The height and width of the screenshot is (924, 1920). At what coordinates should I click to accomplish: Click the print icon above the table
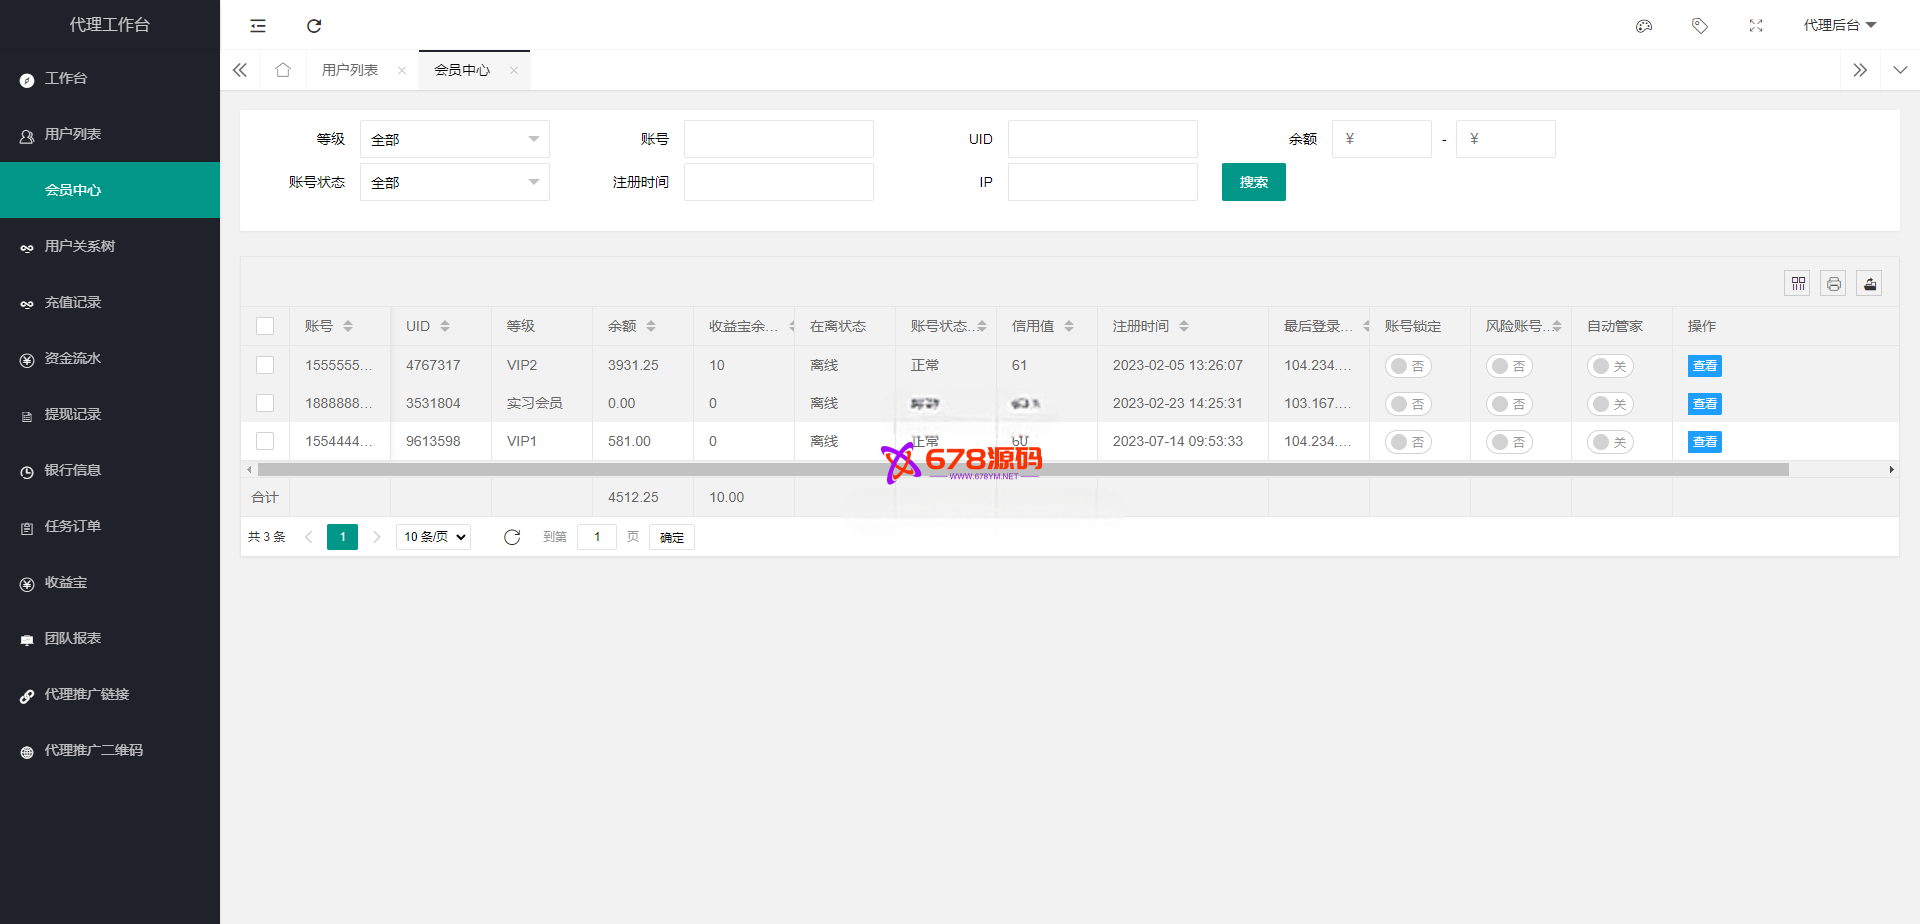point(1834,284)
